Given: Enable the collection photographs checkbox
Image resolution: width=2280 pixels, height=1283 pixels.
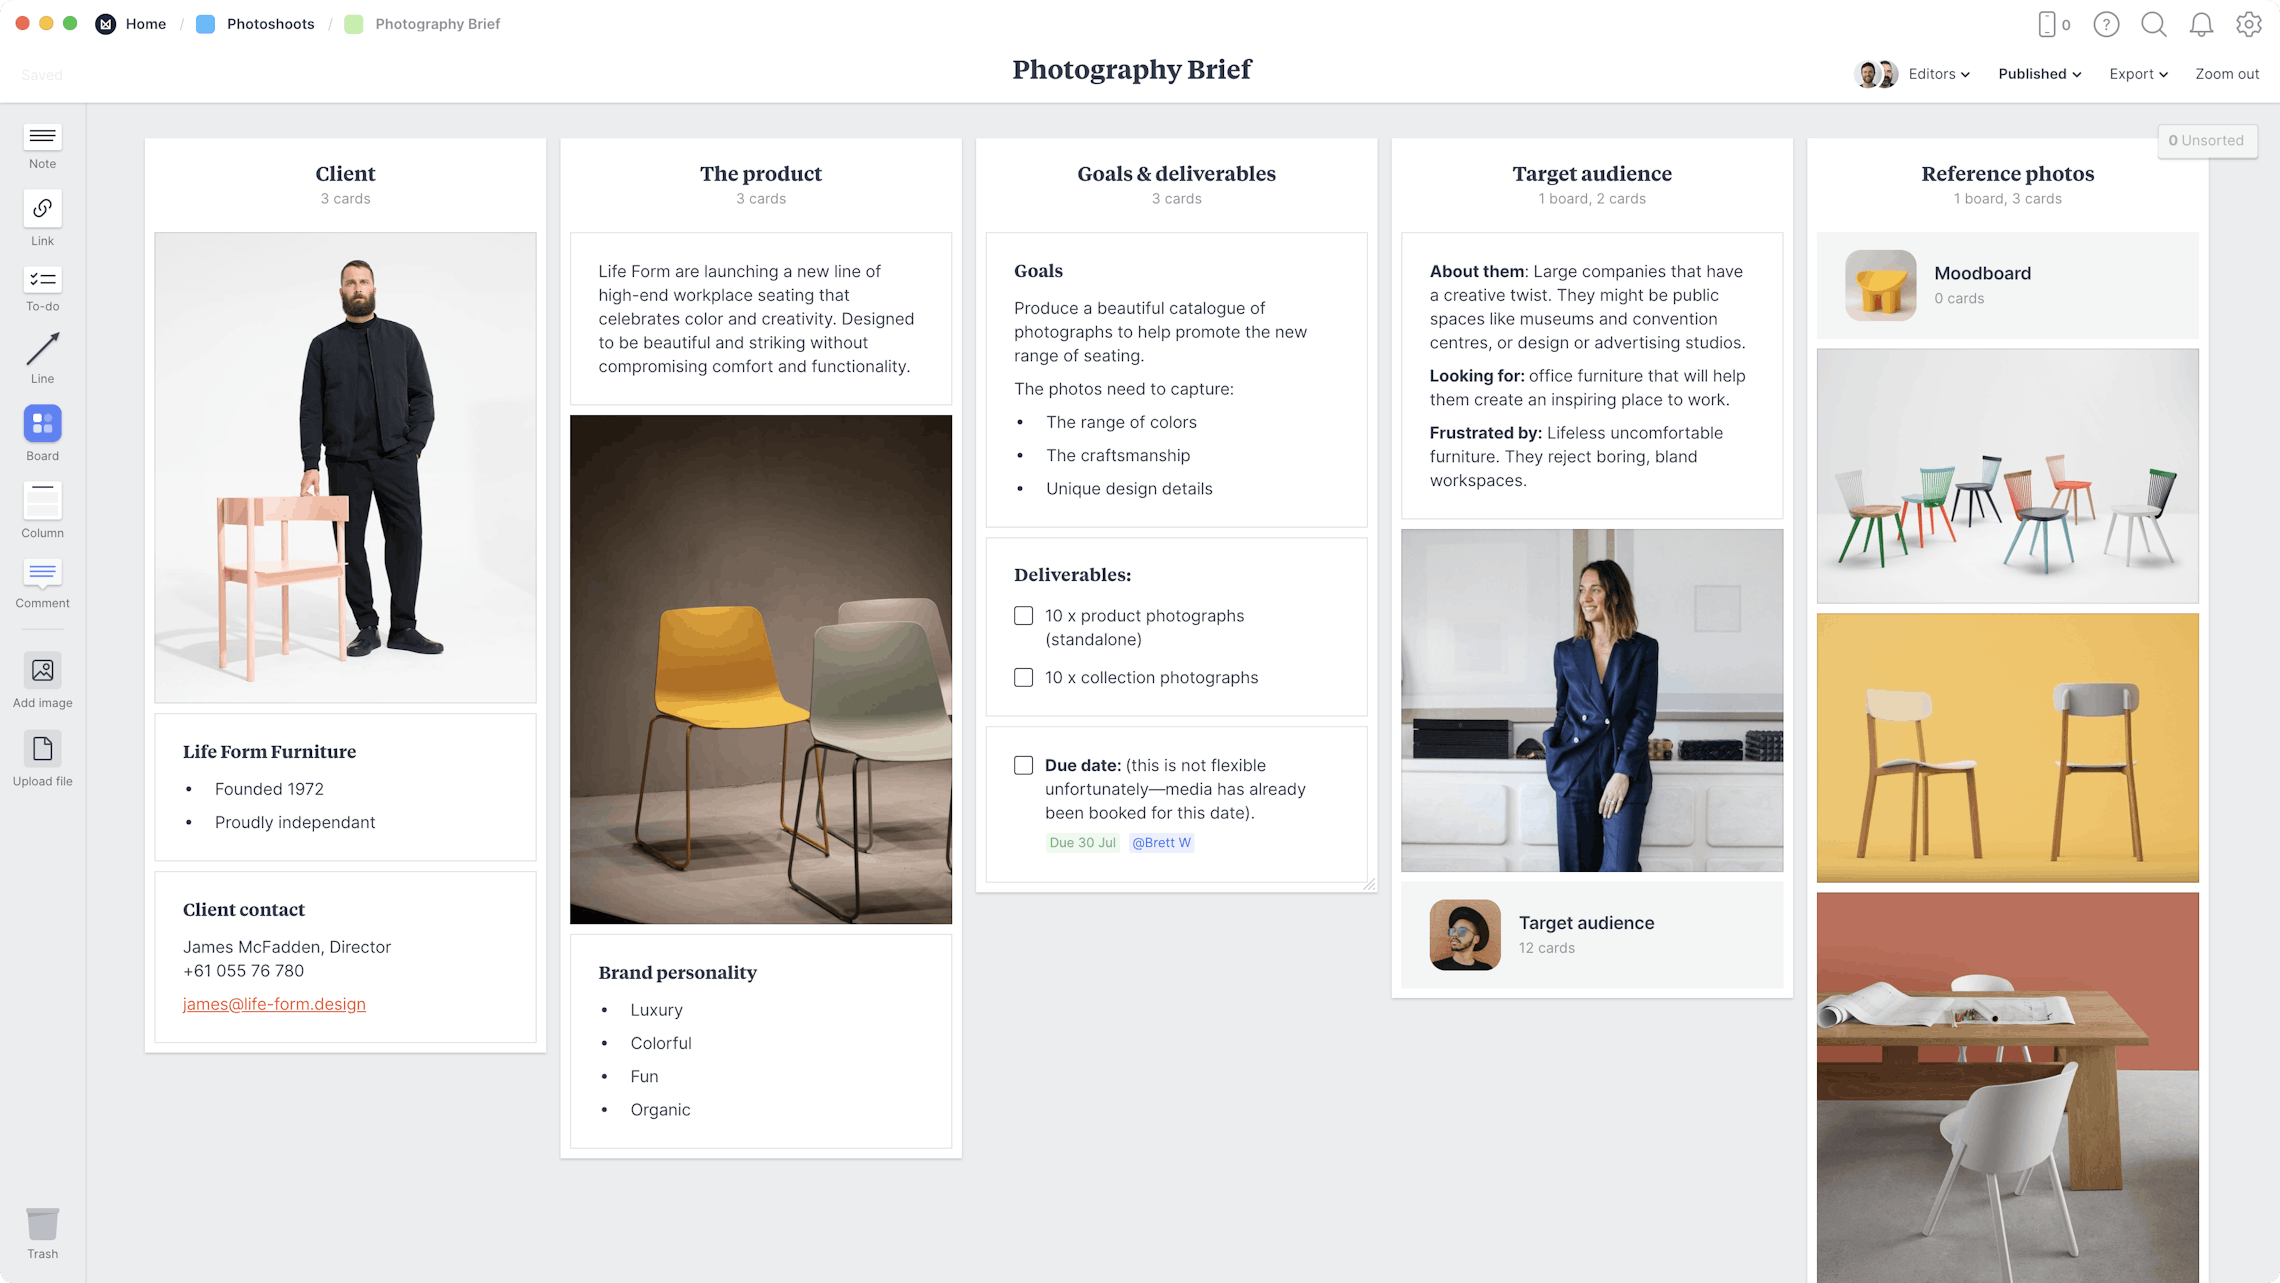Looking at the screenshot, I should click(x=1024, y=677).
